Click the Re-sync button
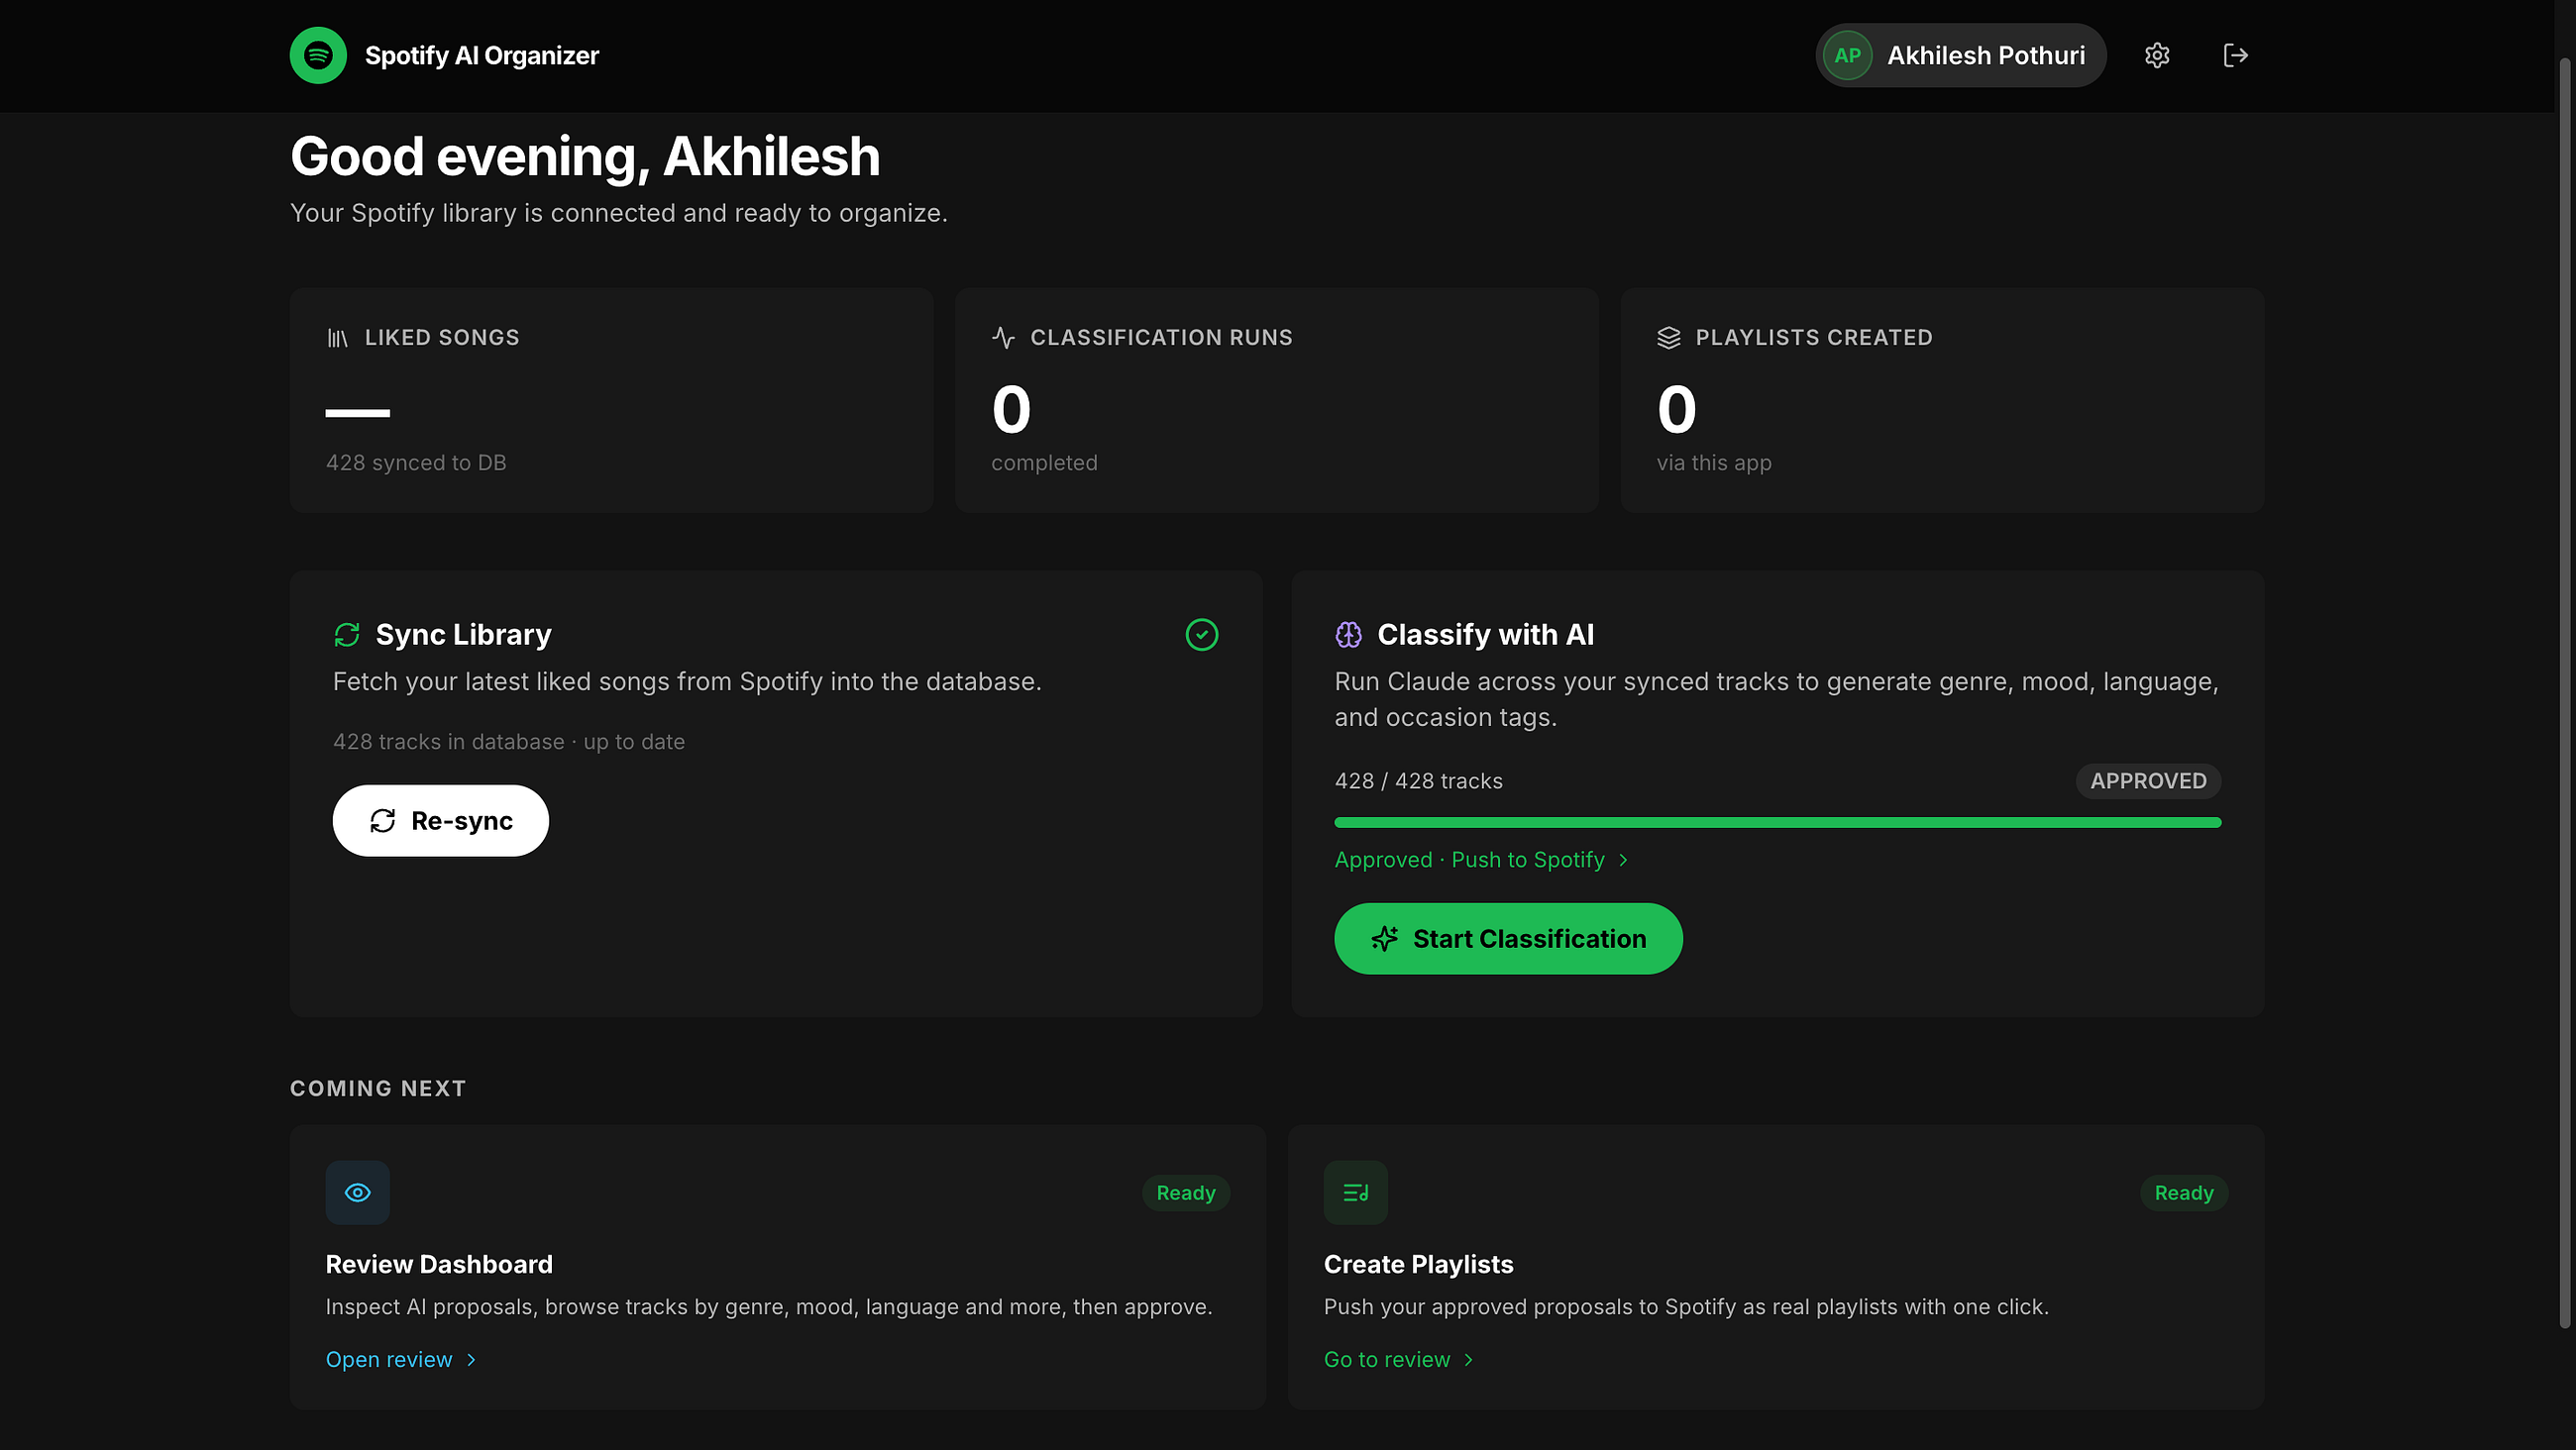The width and height of the screenshot is (2576, 1450). coord(441,821)
